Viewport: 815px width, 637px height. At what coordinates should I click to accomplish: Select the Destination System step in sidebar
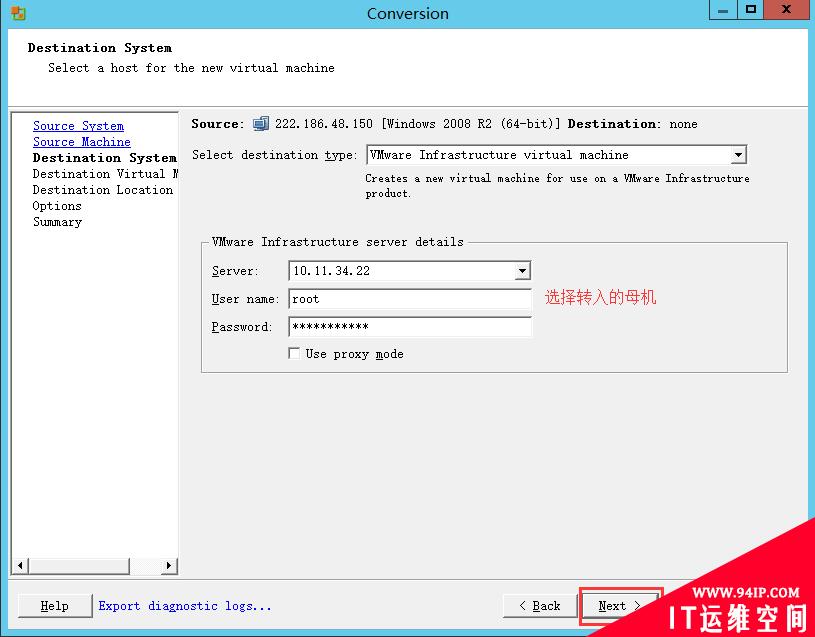tap(104, 157)
